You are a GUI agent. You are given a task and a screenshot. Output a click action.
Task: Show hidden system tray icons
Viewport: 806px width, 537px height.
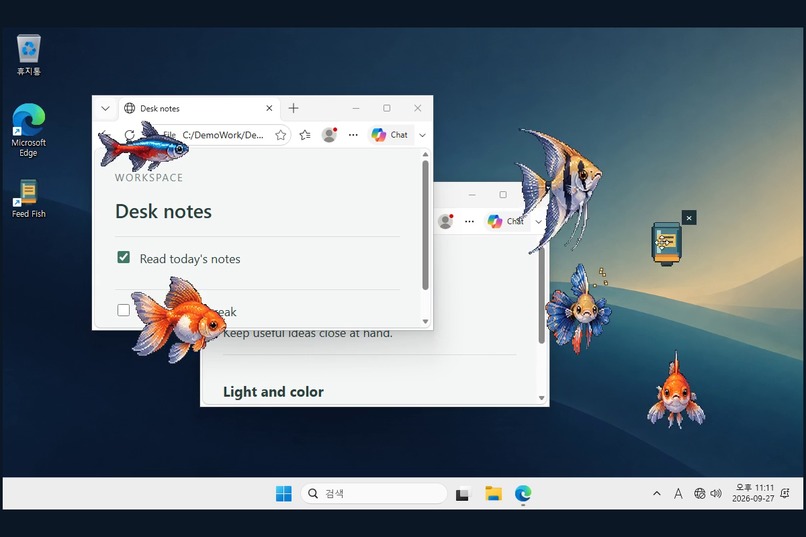click(x=656, y=493)
